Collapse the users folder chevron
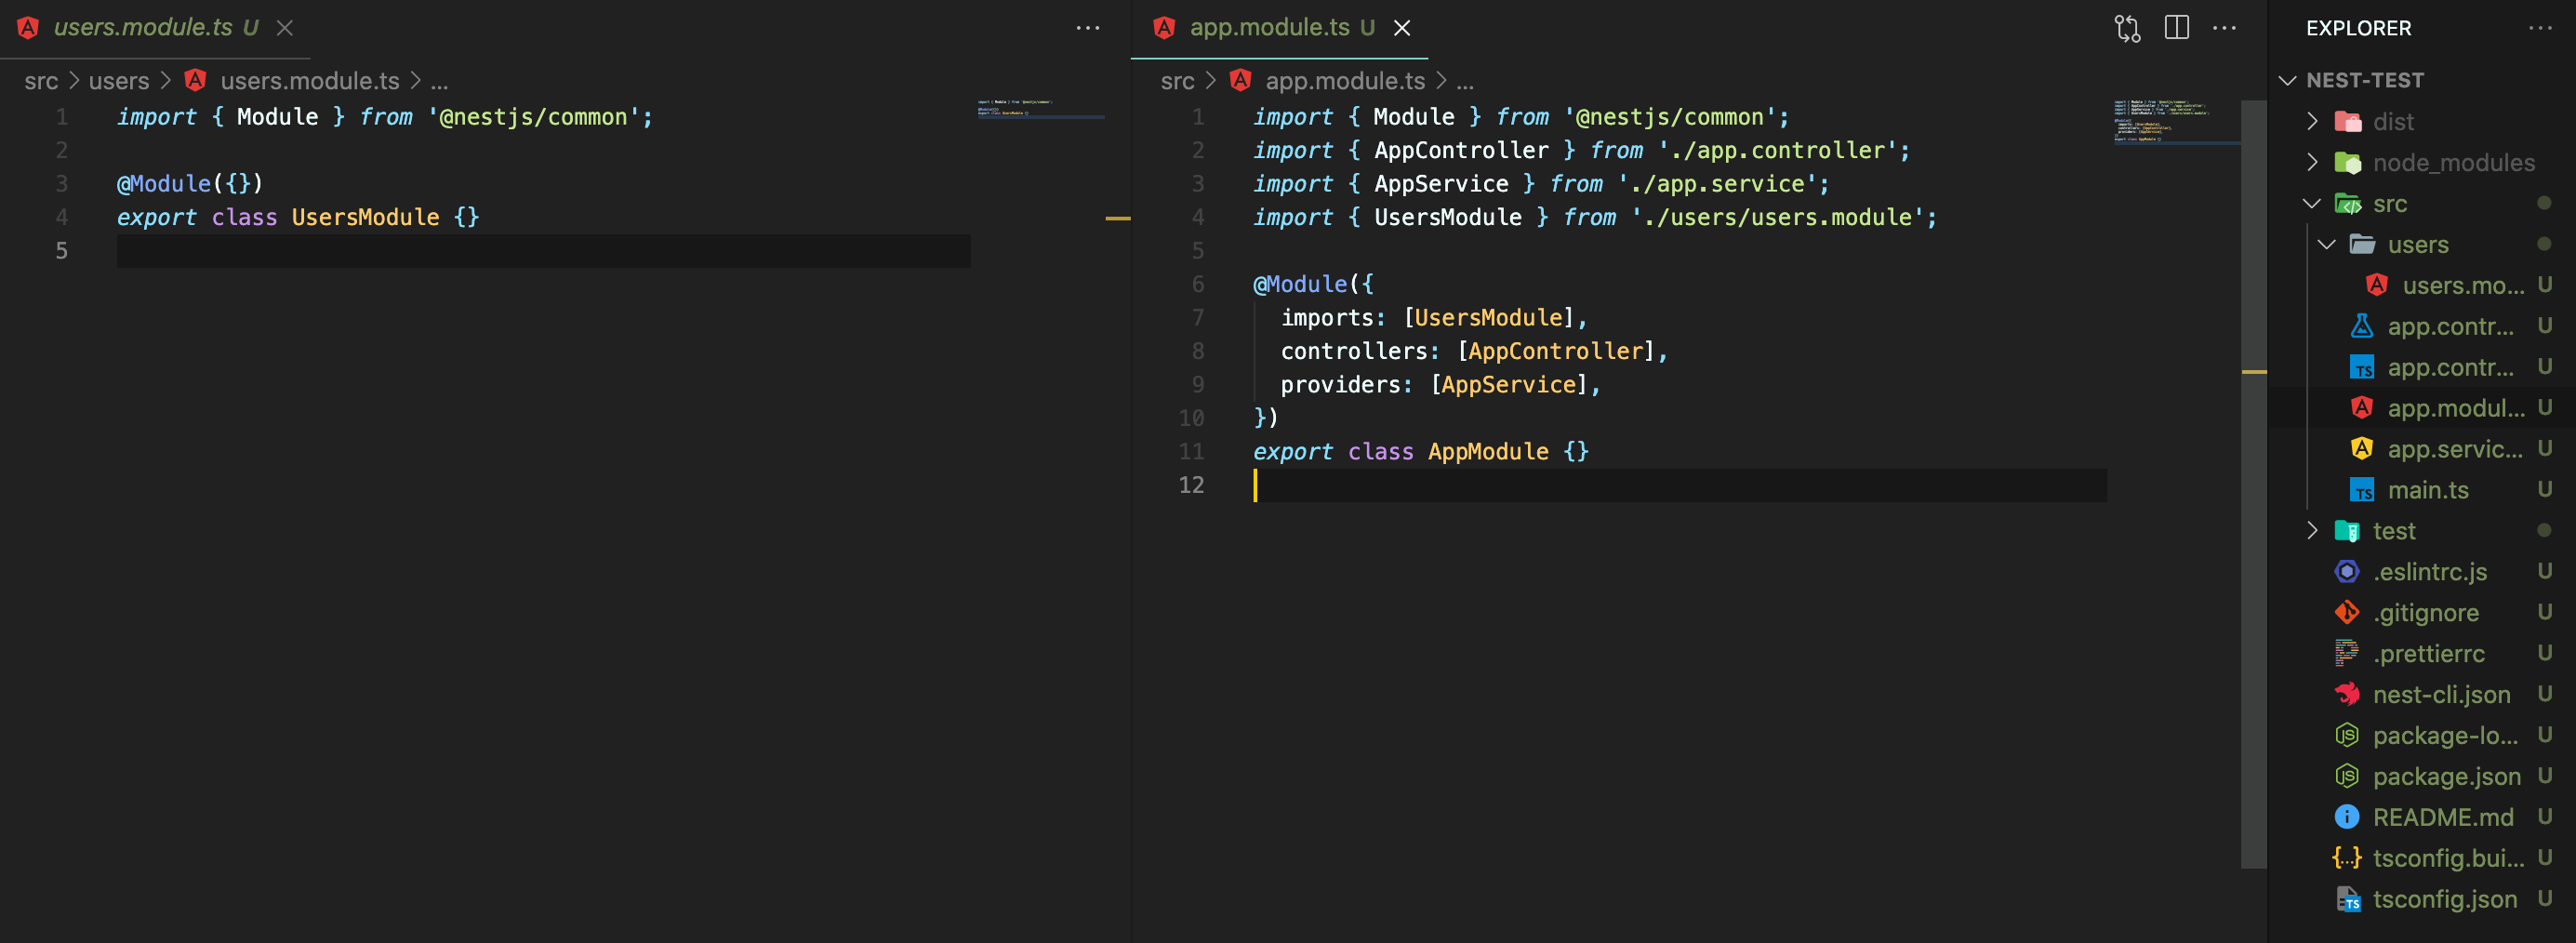The height and width of the screenshot is (943, 2576). (x=2327, y=244)
